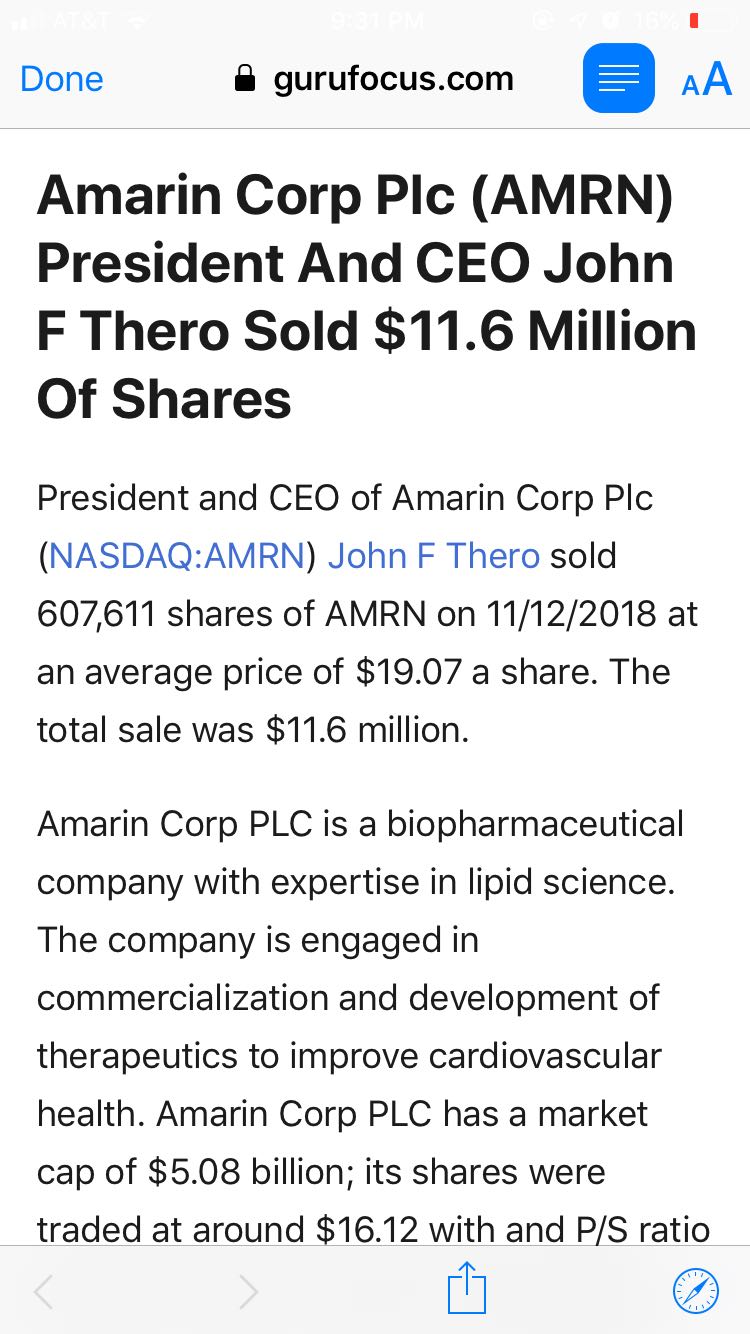Screen dimensions: 750x1334
Task: Tap the 16% battery percentage
Action: tap(656, 21)
